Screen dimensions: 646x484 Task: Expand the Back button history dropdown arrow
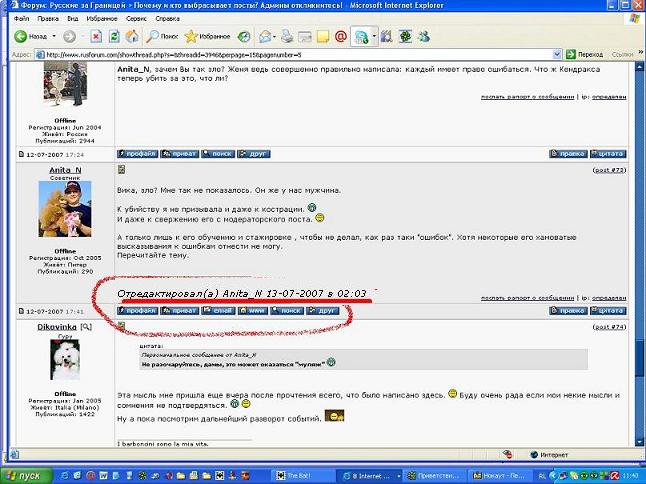[54, 36]
